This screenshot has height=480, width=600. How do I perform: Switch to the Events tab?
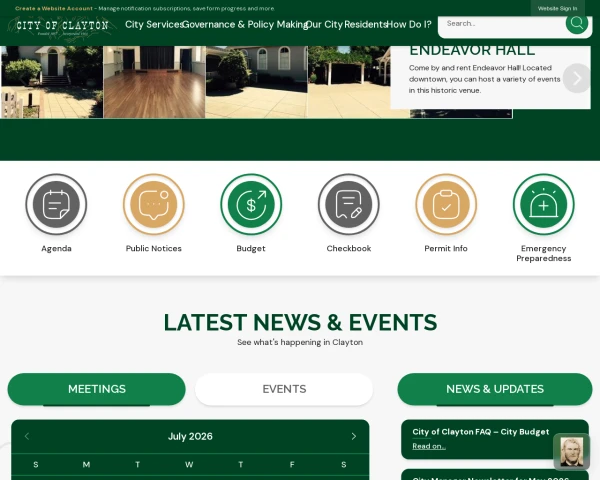[x=284, y=389]
